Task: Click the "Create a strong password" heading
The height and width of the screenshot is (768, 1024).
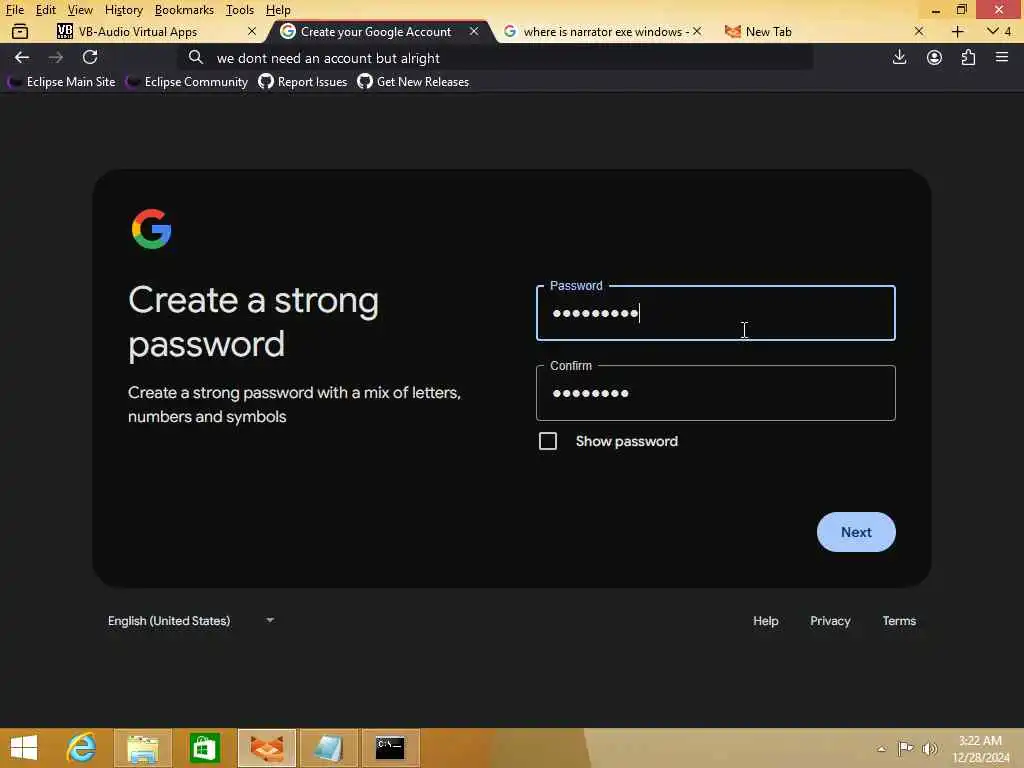Action: click(x=253, y=322)
